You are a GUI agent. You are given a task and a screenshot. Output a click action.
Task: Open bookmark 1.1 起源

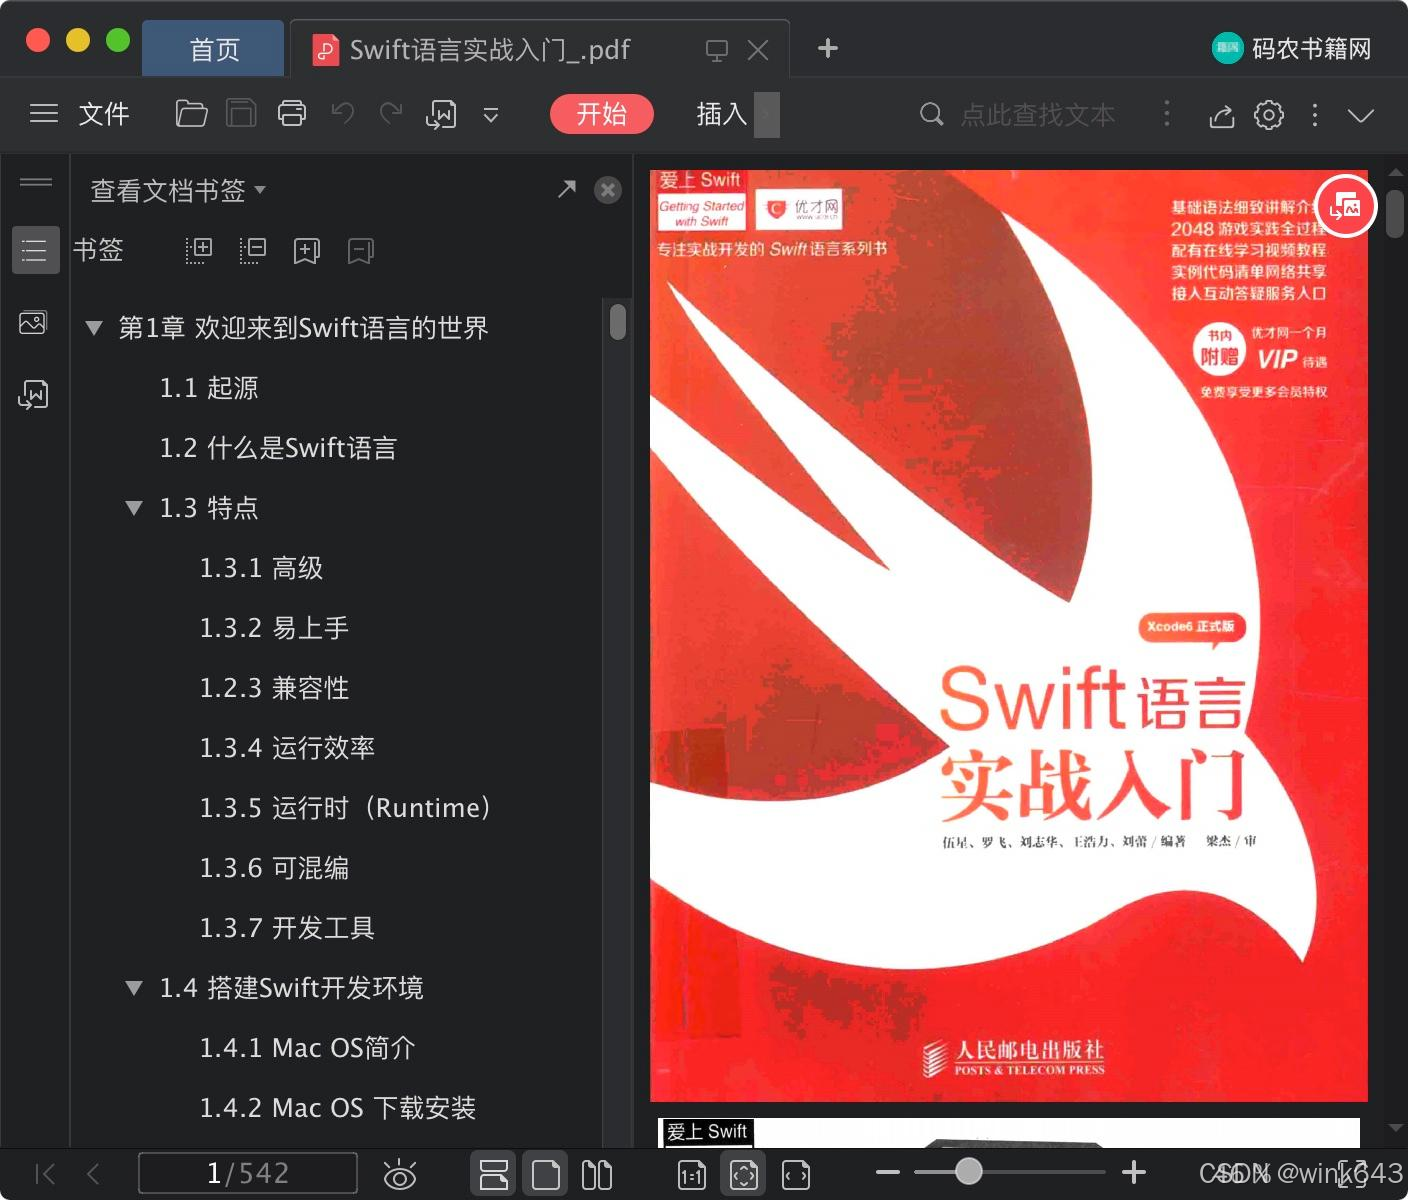click(209, 388)
